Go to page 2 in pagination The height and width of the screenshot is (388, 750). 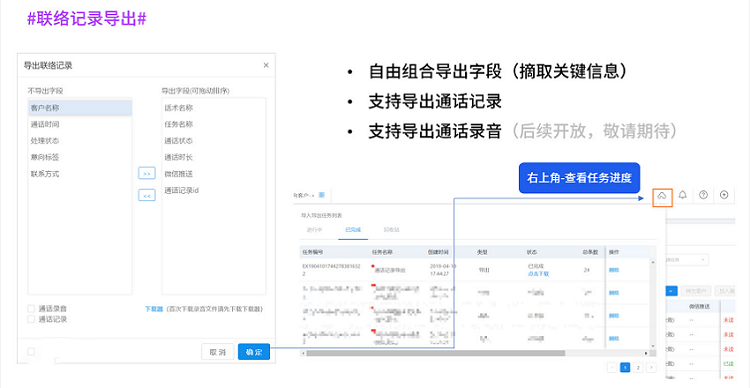tap(638, 367)
